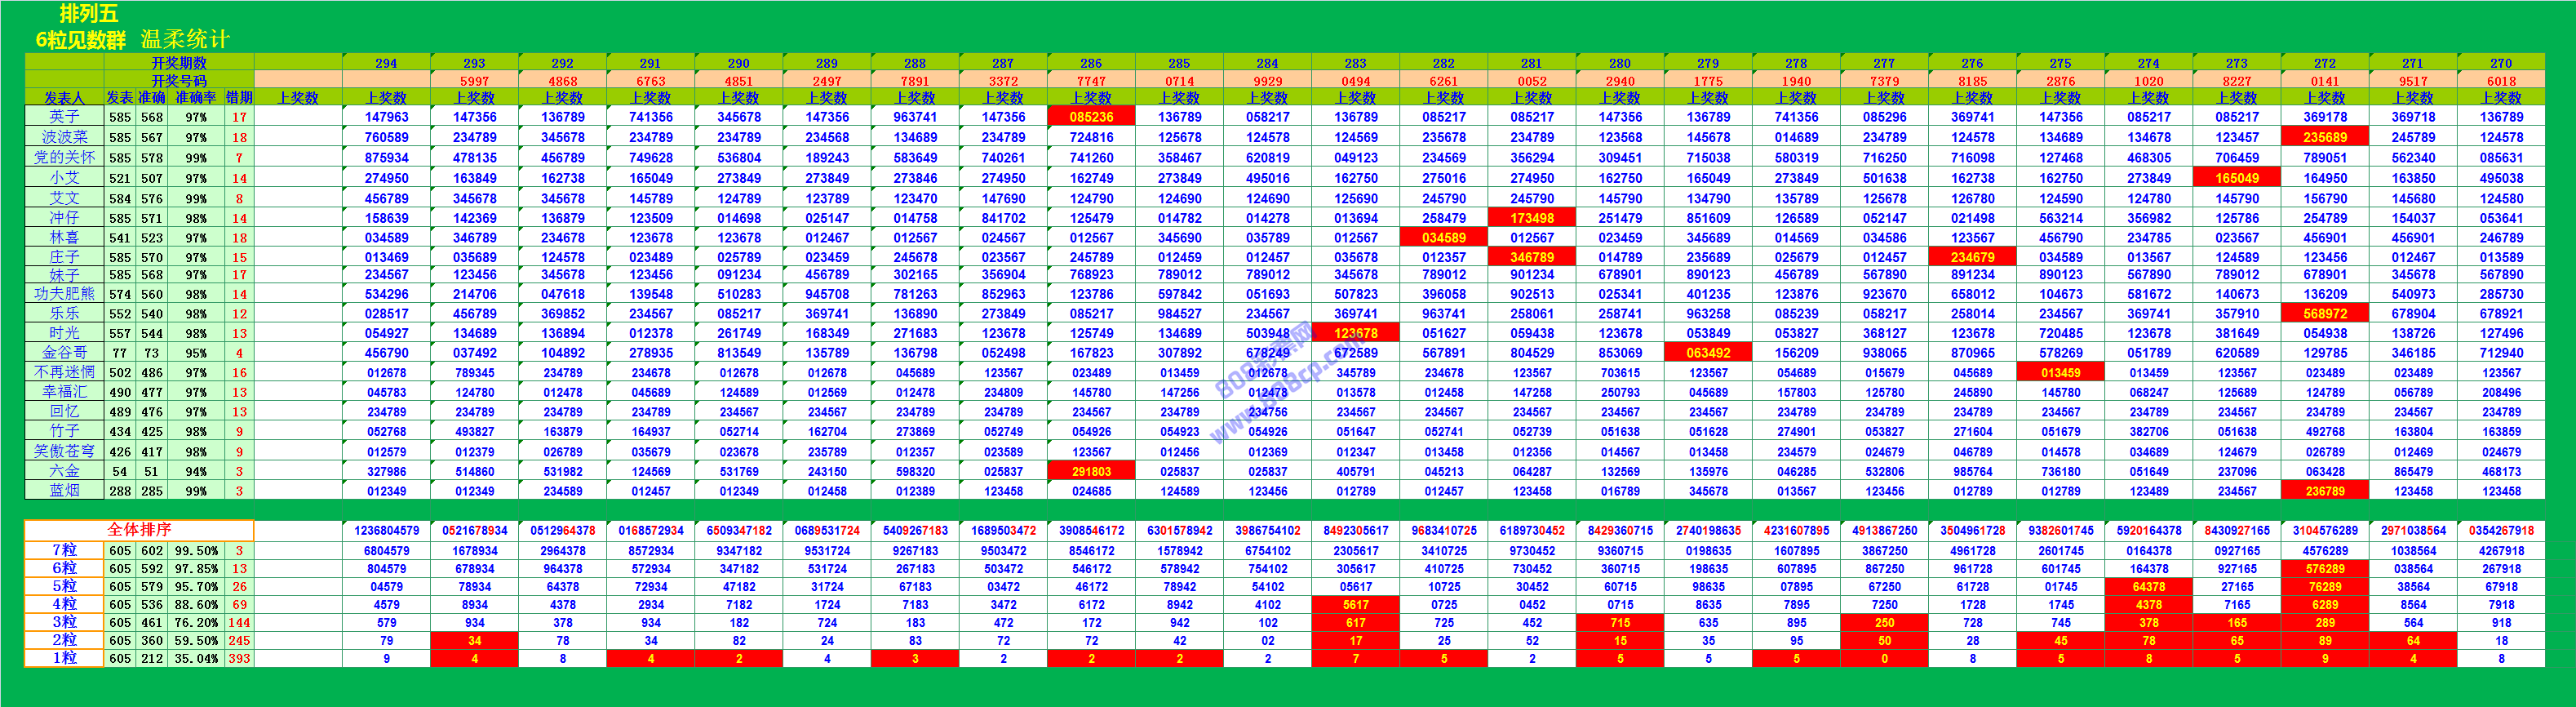The image size is (2576, 707).
Task: Select the red highlighted cell 173498
Action: click(1531, 218)
